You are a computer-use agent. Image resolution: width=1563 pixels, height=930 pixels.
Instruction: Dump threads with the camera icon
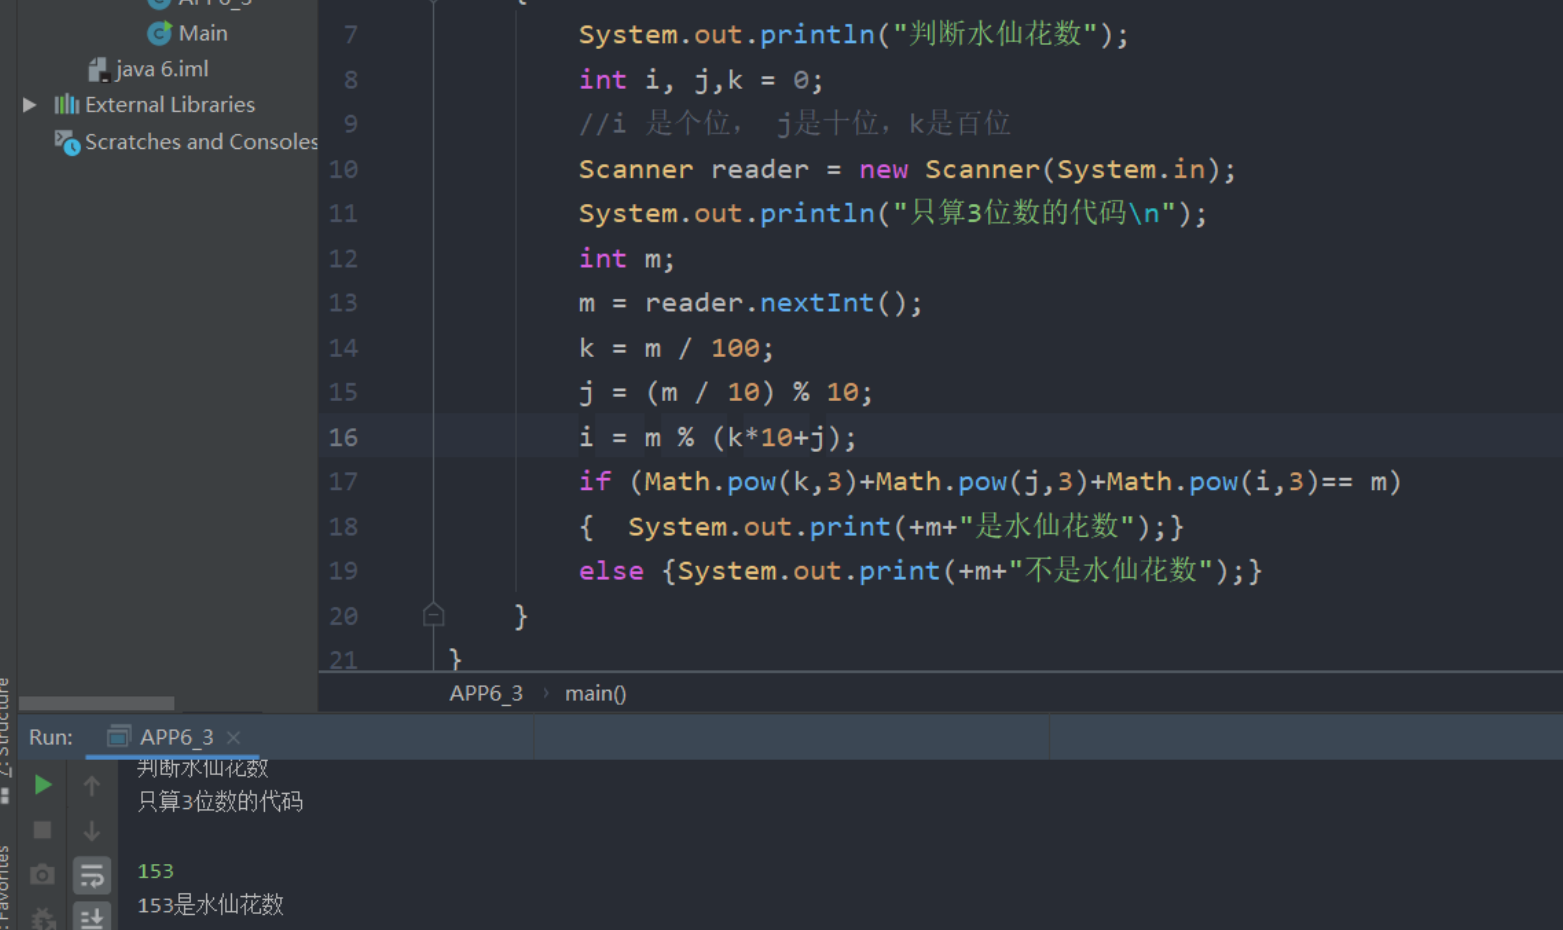tap(42, 875)
